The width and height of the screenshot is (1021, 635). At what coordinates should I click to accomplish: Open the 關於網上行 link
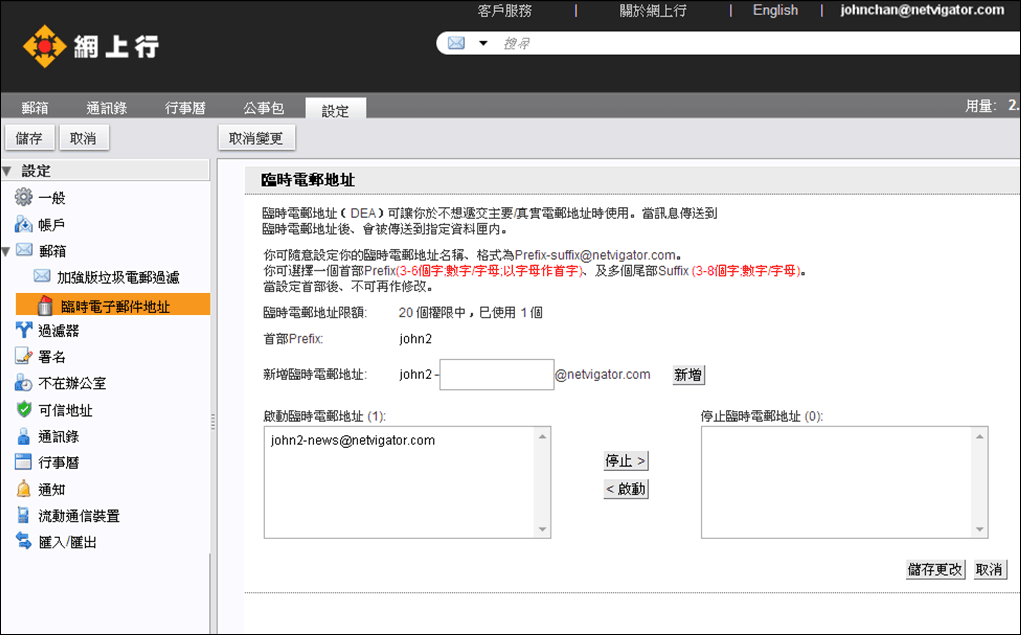[x=652, y=10]
